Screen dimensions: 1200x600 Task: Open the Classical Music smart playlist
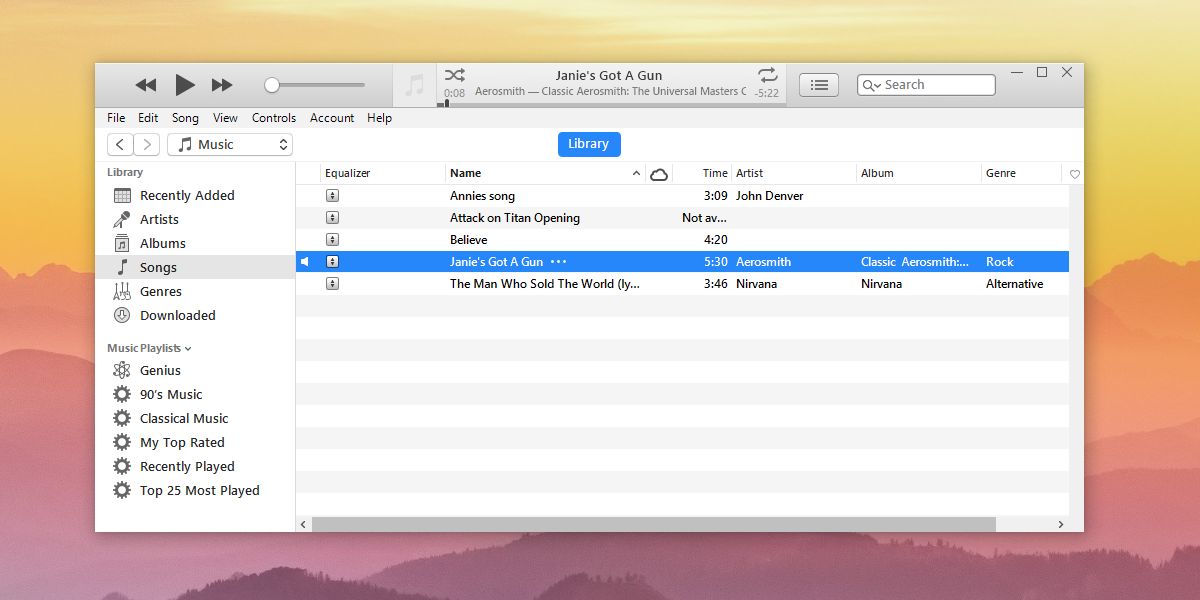click(195, 419)
